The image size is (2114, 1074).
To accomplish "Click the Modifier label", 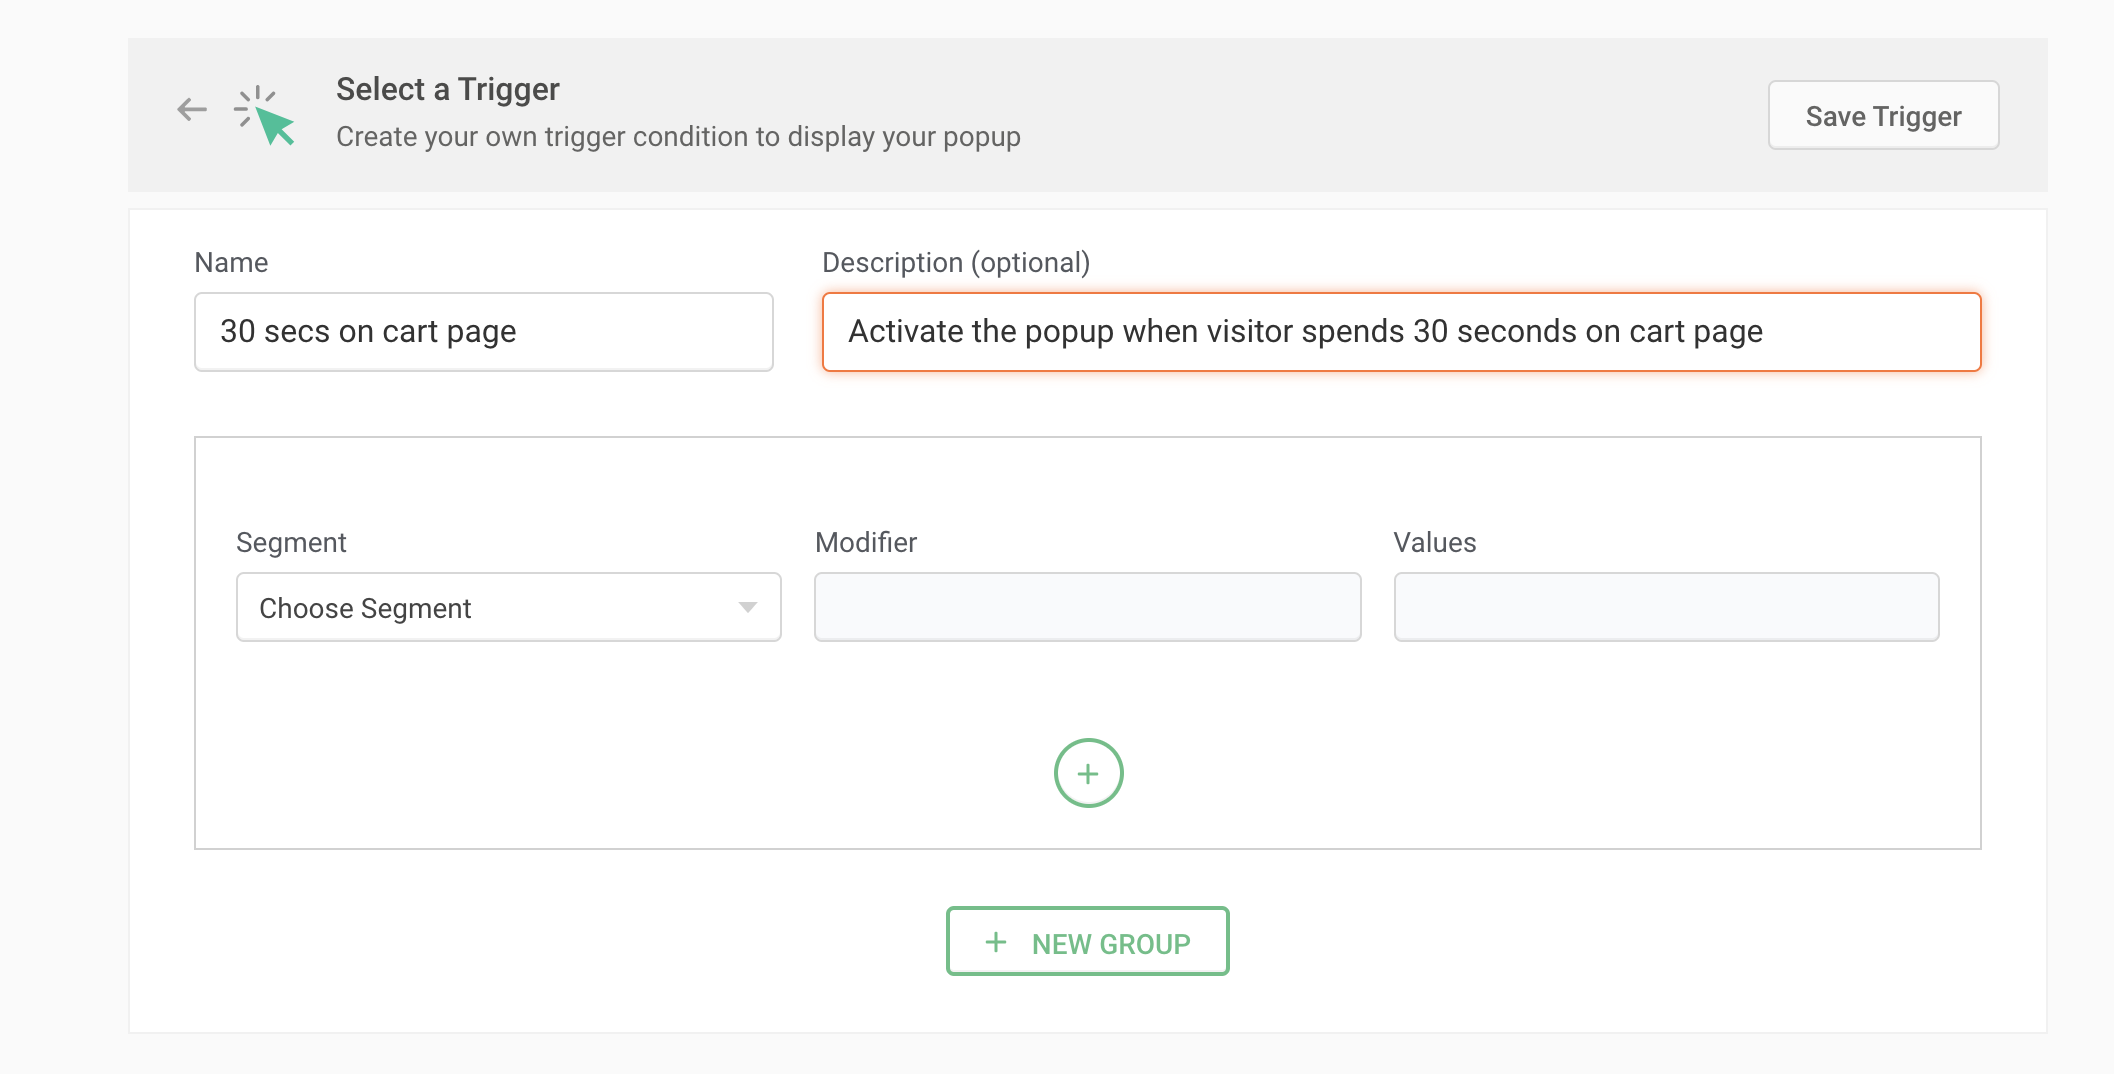I will [866, 542].
